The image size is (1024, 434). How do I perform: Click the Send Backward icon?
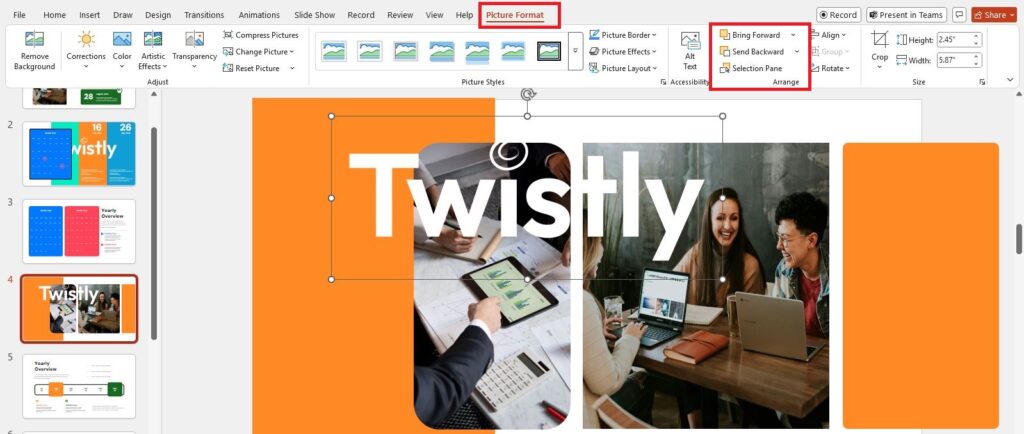pos(724,52)
